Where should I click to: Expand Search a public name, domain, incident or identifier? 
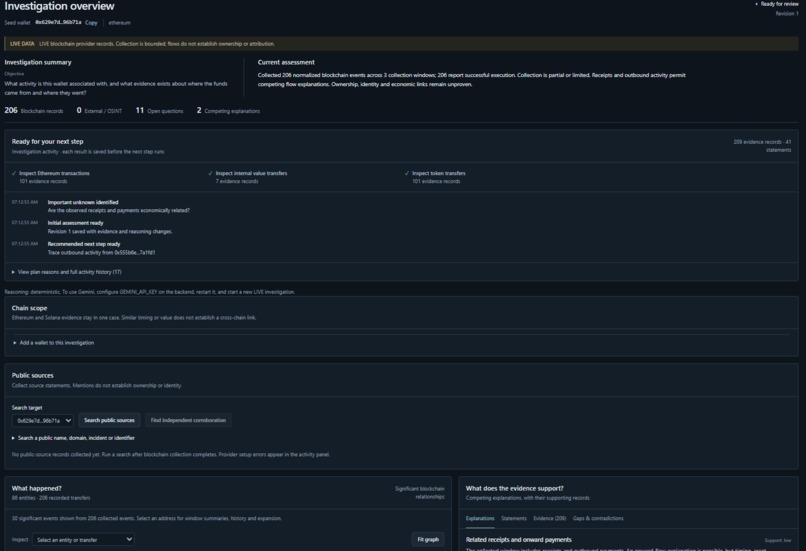pyautogui.click(x=74, y=438)
